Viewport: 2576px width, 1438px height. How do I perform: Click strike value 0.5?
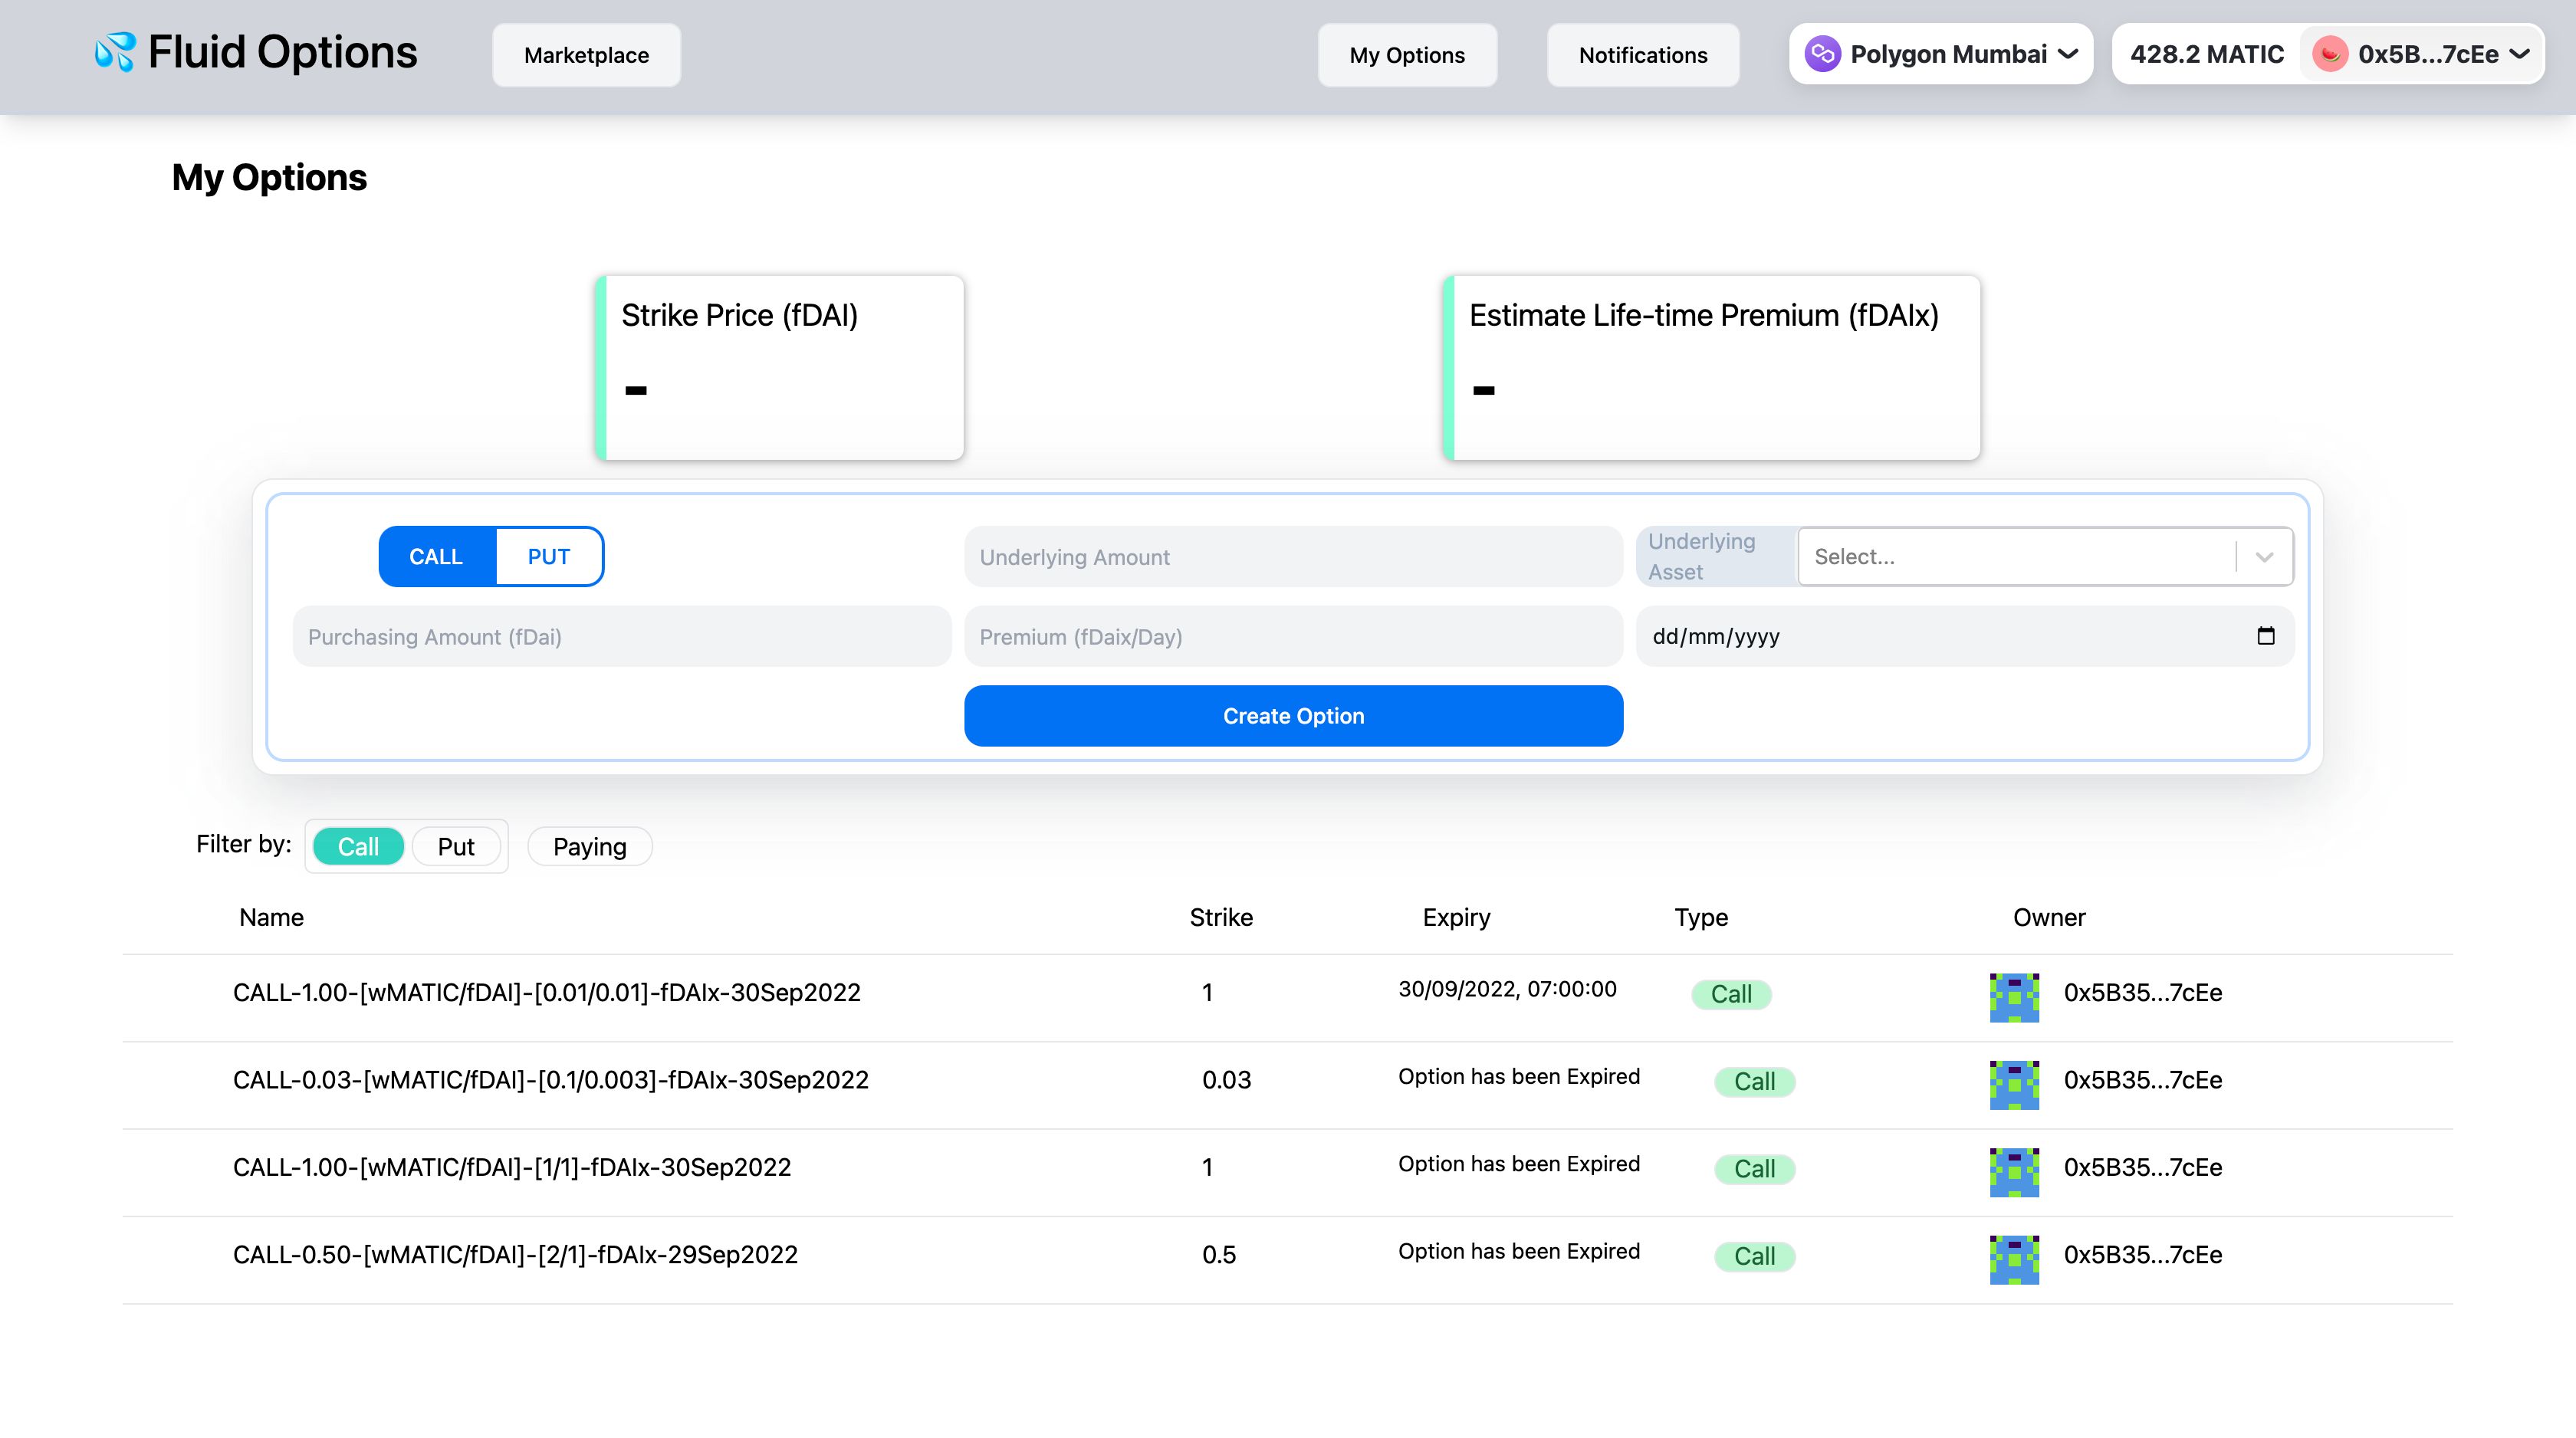coord(1219,1255)
